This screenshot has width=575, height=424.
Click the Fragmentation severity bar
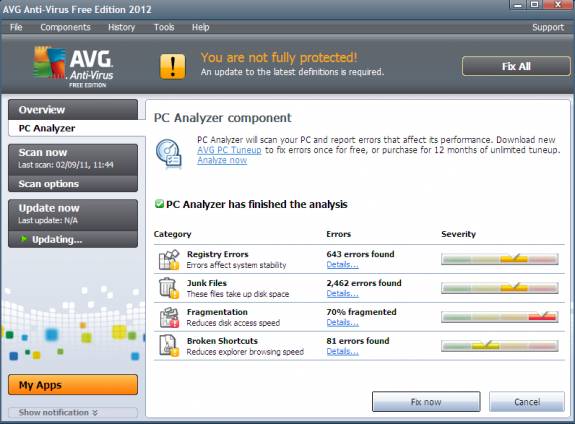pos(500,317)
